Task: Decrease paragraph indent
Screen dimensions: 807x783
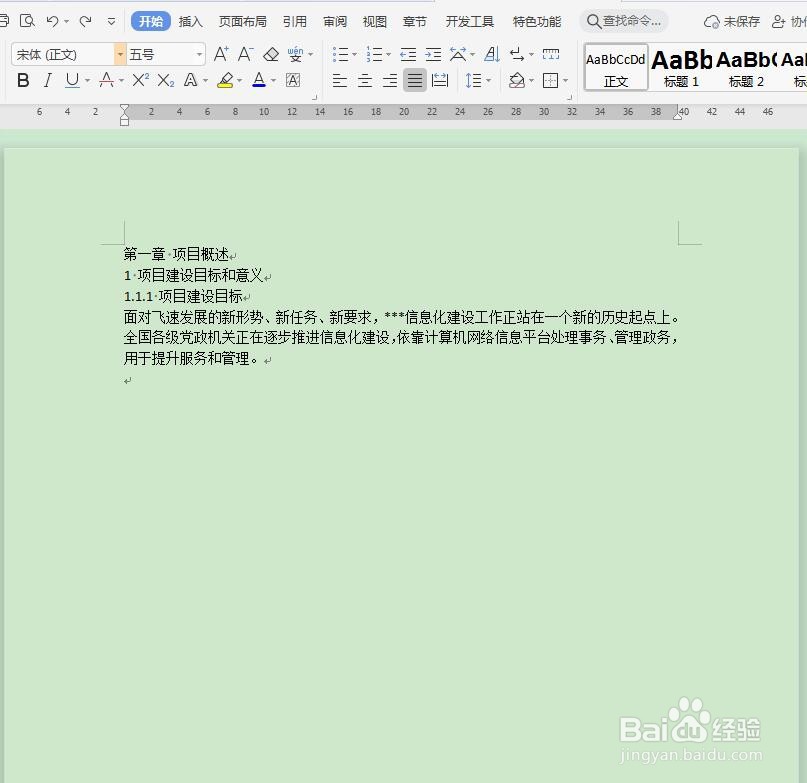Action: coord(408,54)
